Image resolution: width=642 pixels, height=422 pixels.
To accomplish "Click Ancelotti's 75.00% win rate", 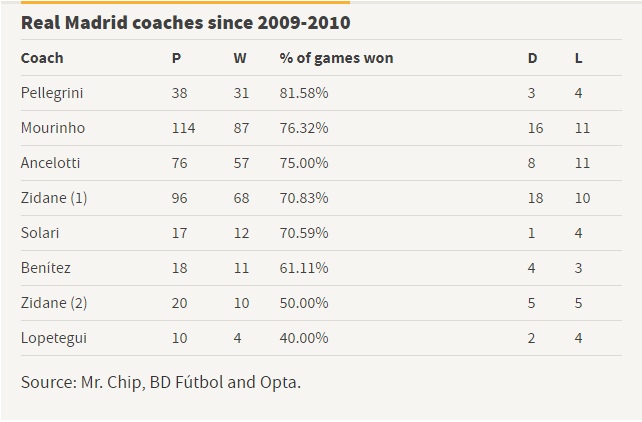I will (304, 163).
